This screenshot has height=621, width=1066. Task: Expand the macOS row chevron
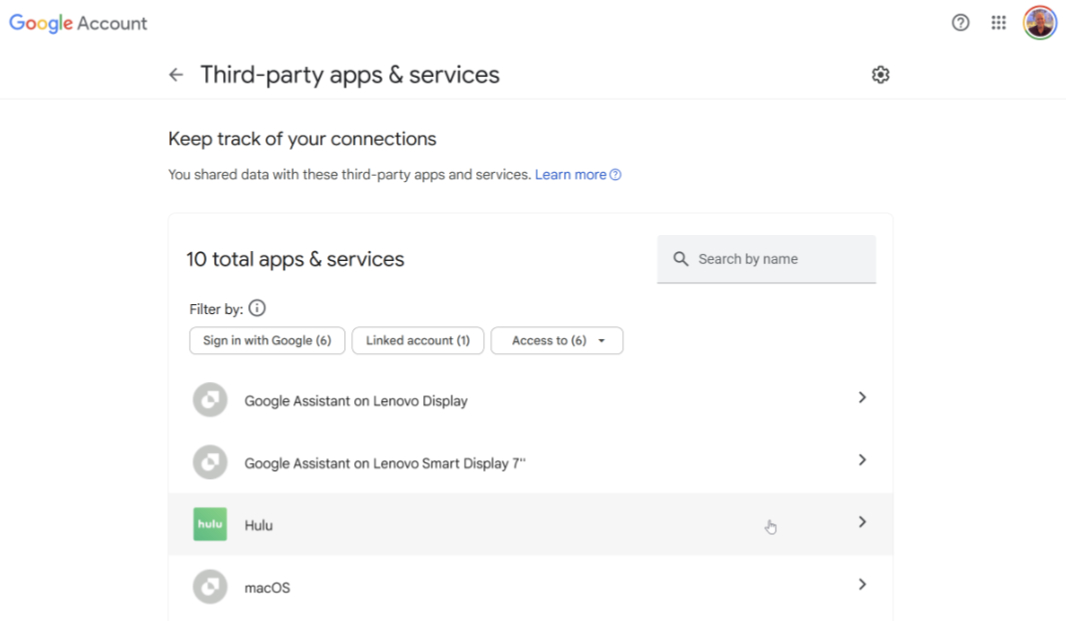tap(862, 584)
